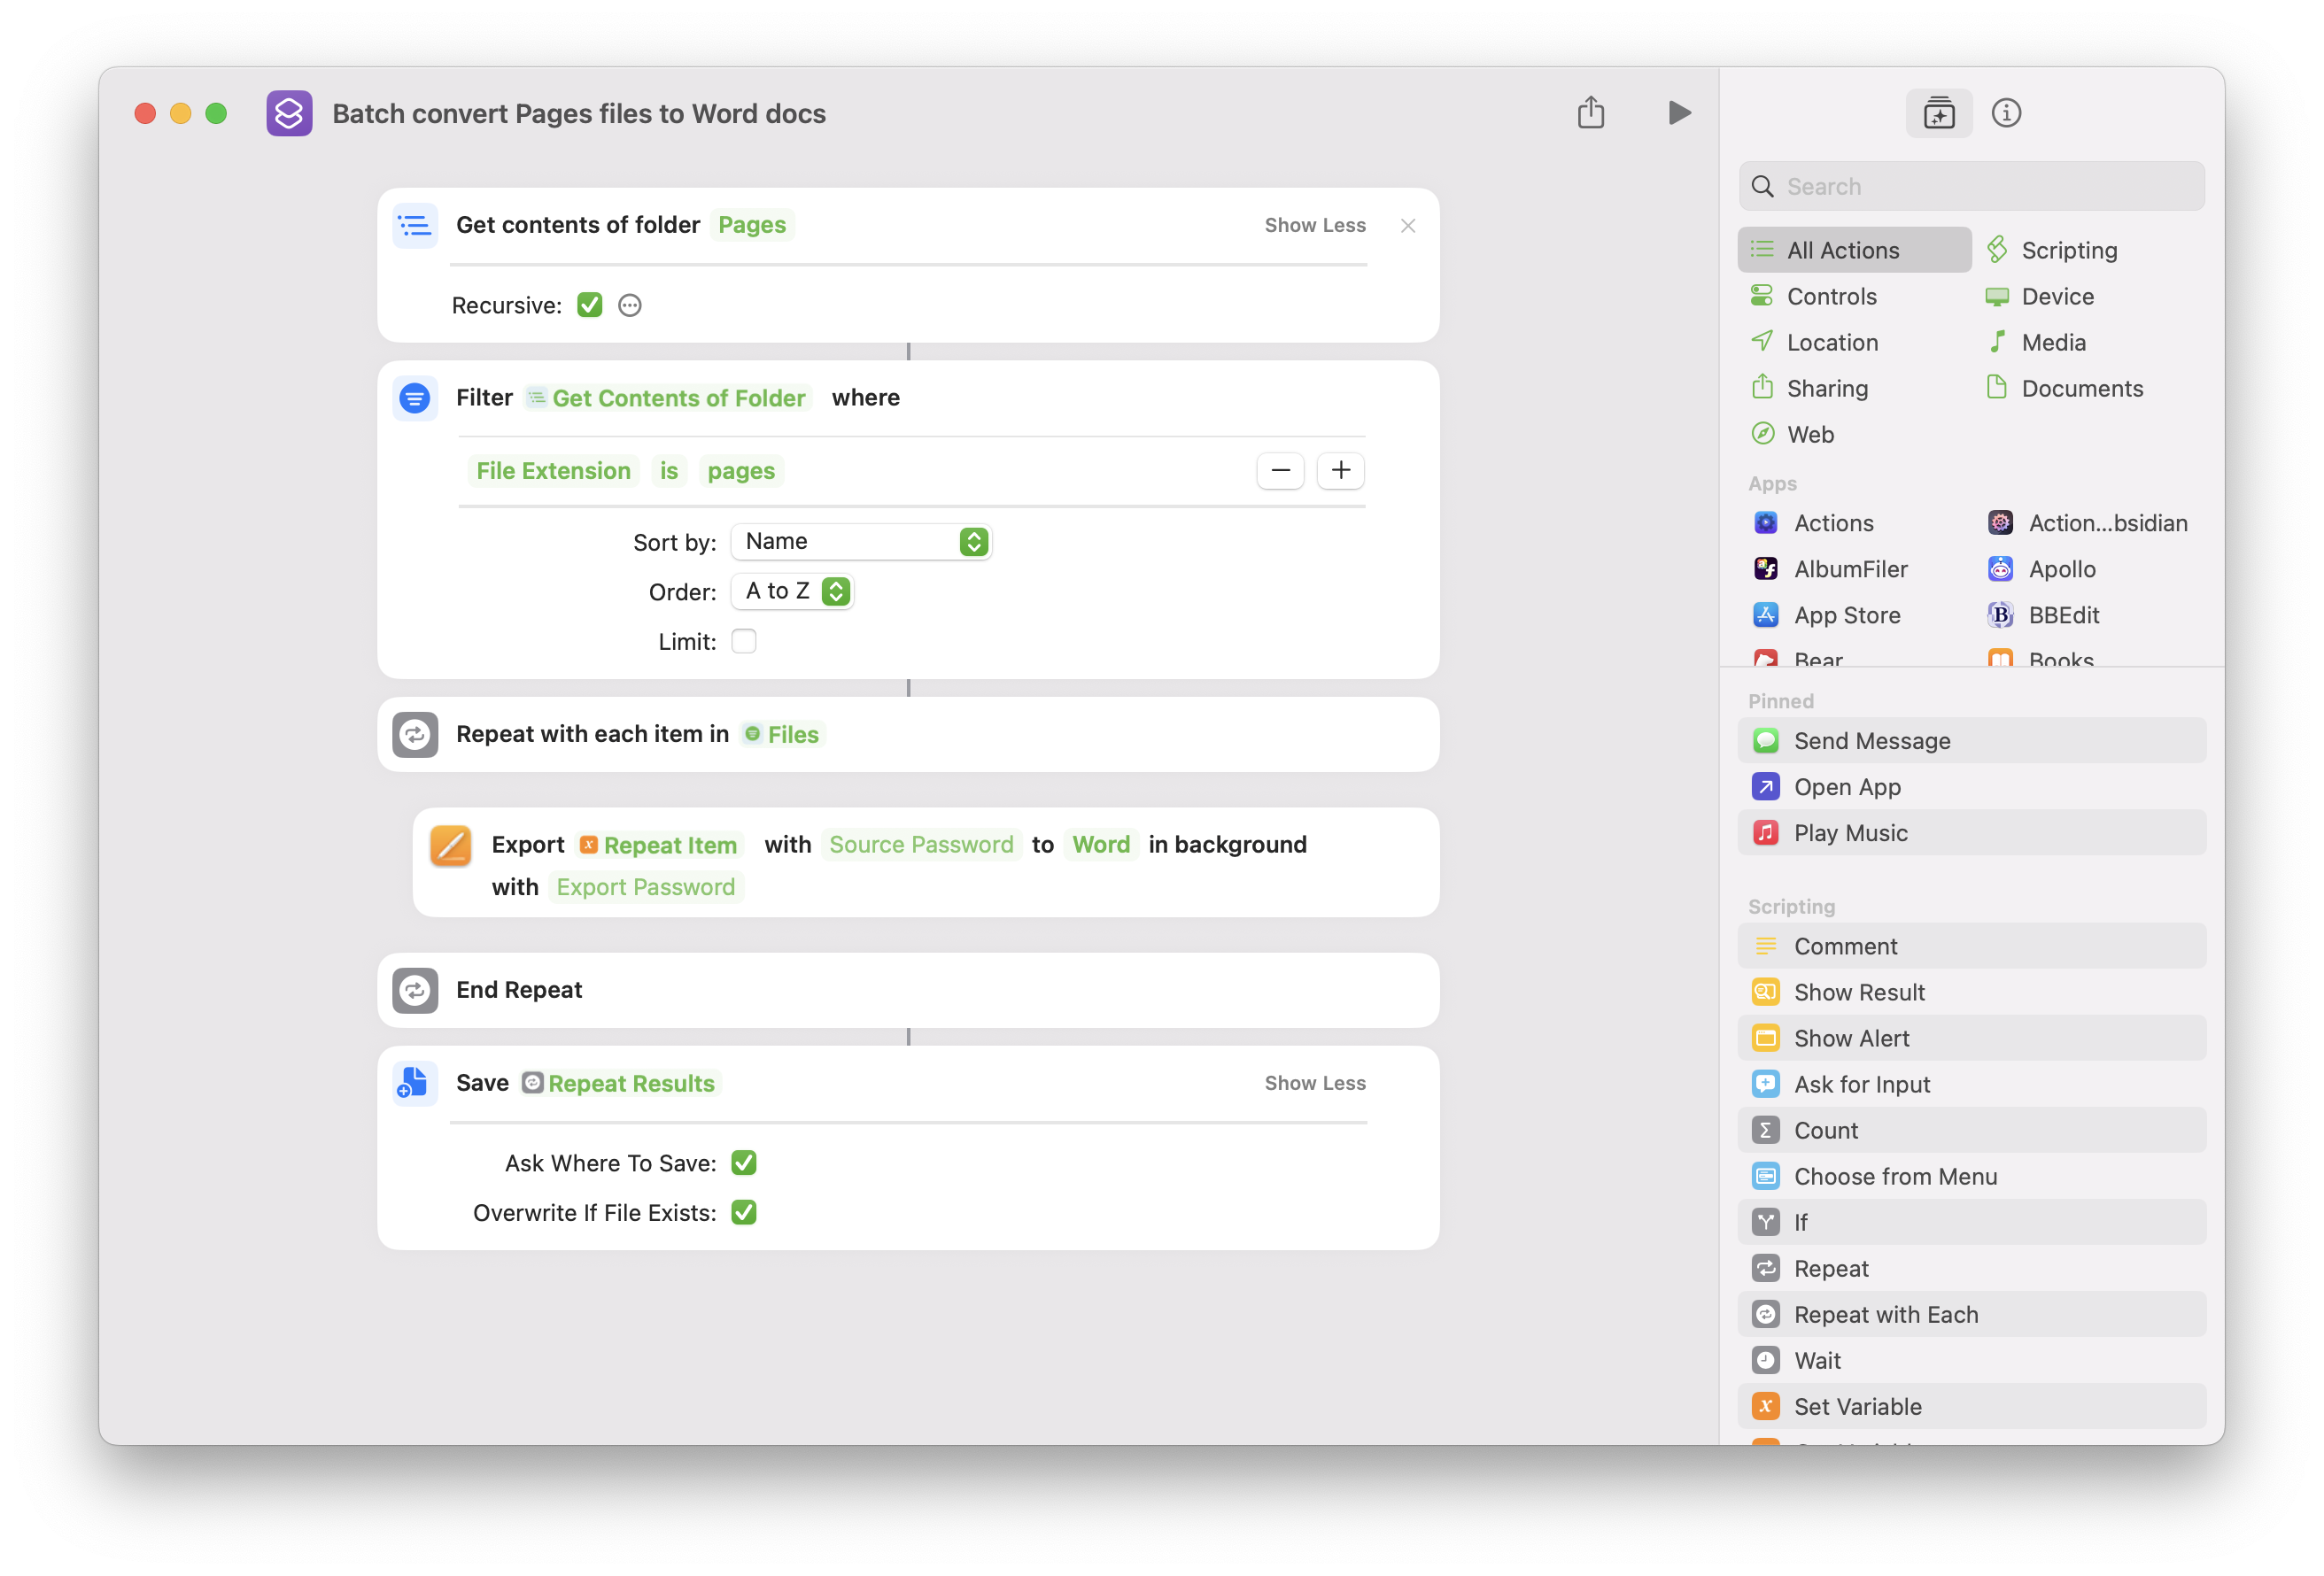
Task: Select the Ask for Input action
Action: (1971, 1084)
